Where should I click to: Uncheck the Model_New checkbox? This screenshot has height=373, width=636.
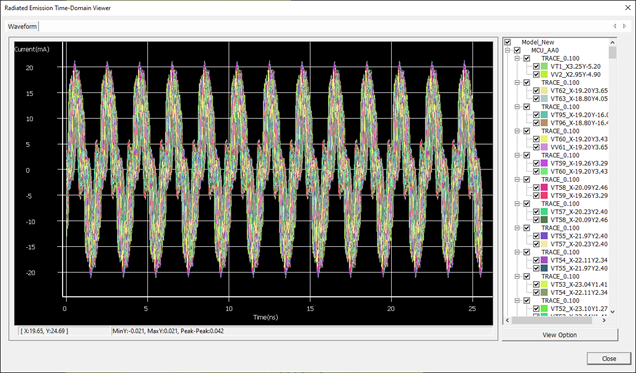(x=507, y=42)
